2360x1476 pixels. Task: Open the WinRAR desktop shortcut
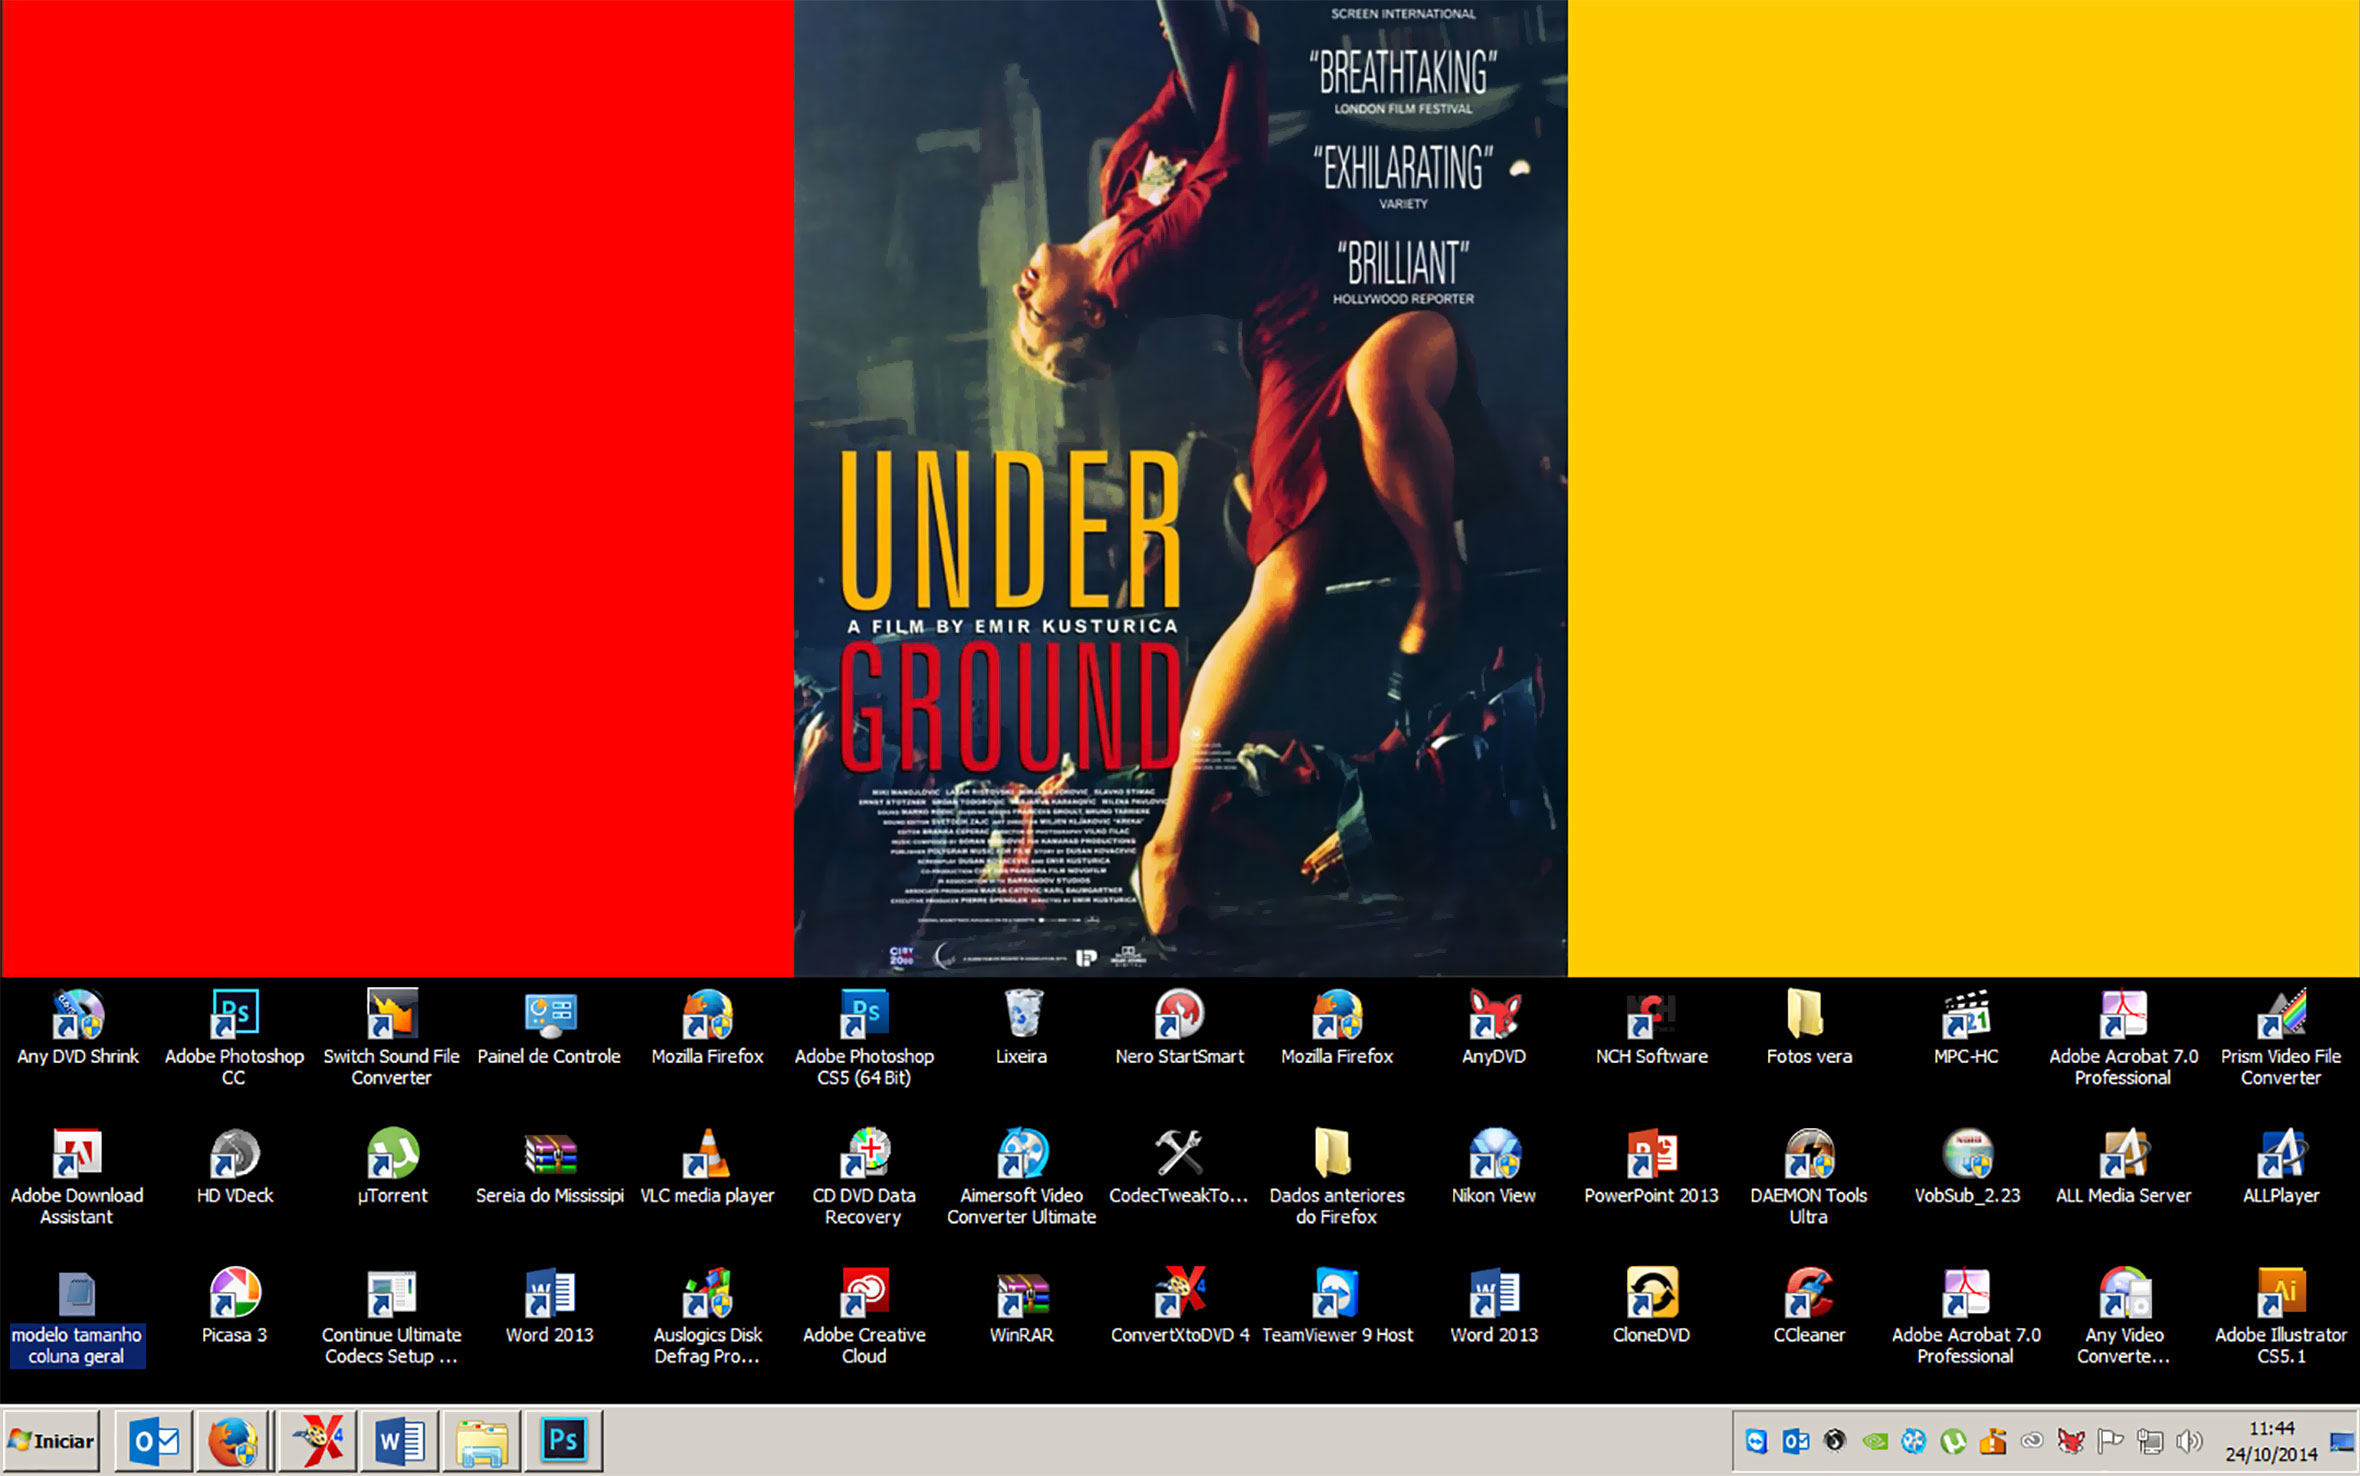coord(1022,1294)
